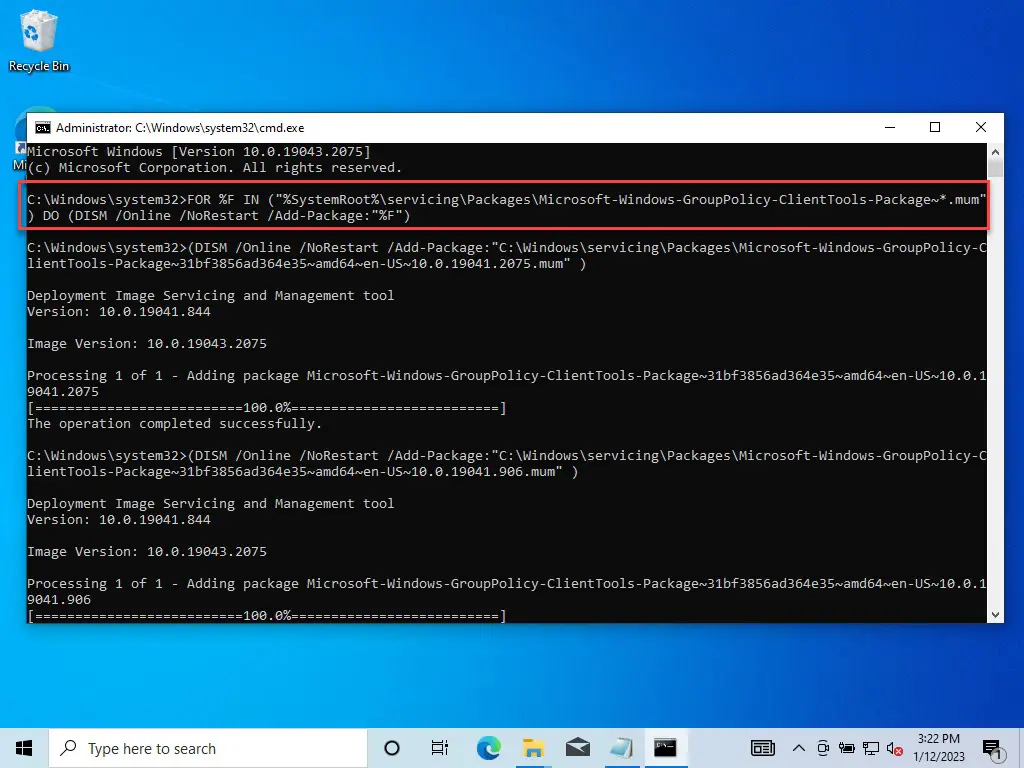Click the line ending '10.0.19041.906.mum" )'
Viewport: 1024px width, 768px height.
click(302, 472)
